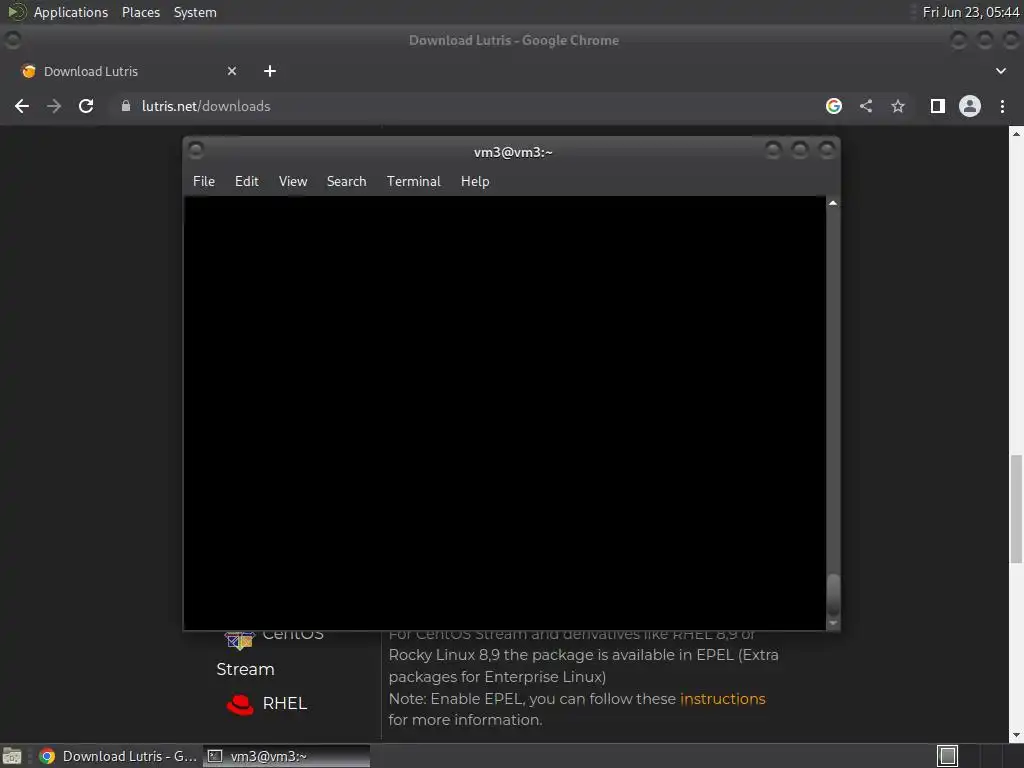
Task: Click the terminal scrollbar down arrow
Action: tap(833, 623)
